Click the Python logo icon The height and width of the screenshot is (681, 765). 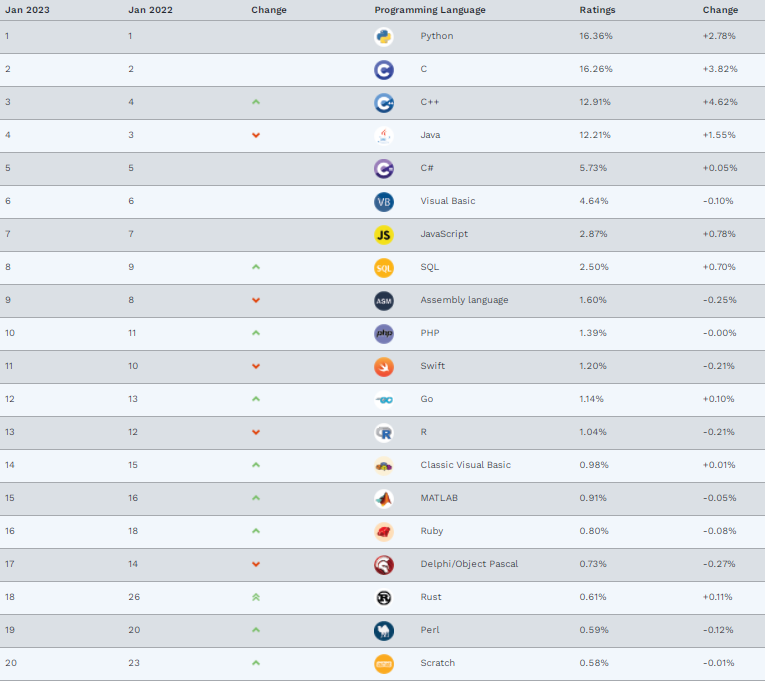(x=384, y=37)
